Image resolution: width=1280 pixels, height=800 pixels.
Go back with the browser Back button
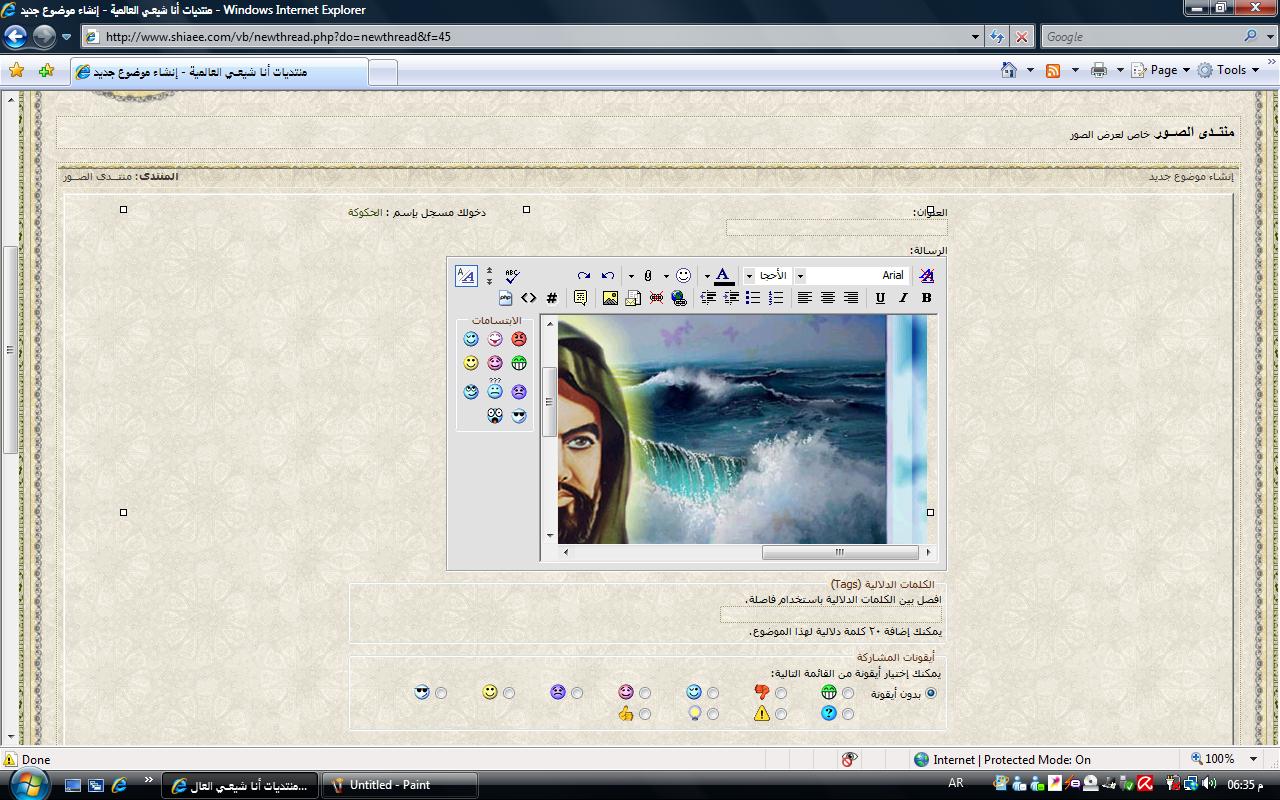pos(15,37)
